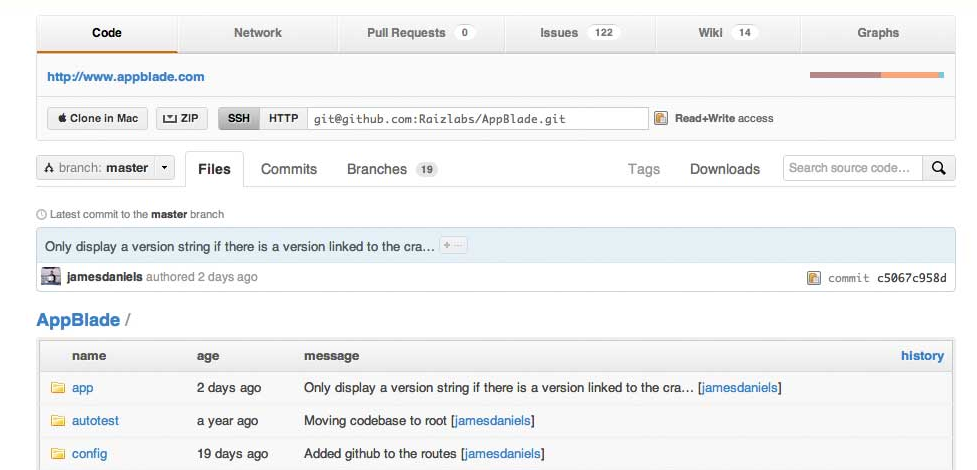This screenshot has height=470, width=977.
Task: Click the Branches count badge 19
Action: (x=427, y=170)
